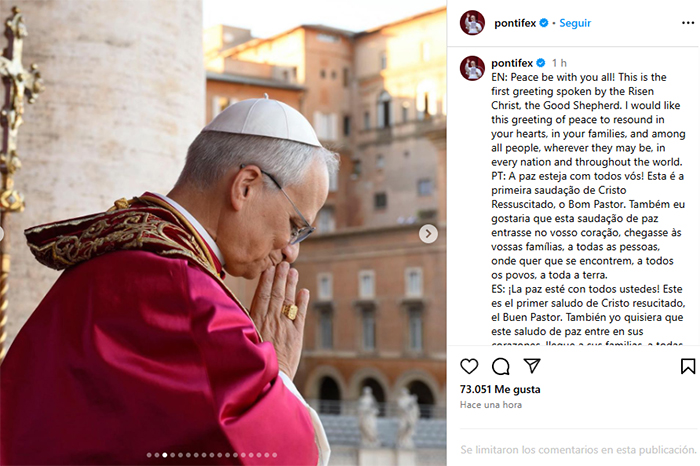This screenshot has height=466, width=700.
Task: Open the three-dot more options menu
Action: 688,23
